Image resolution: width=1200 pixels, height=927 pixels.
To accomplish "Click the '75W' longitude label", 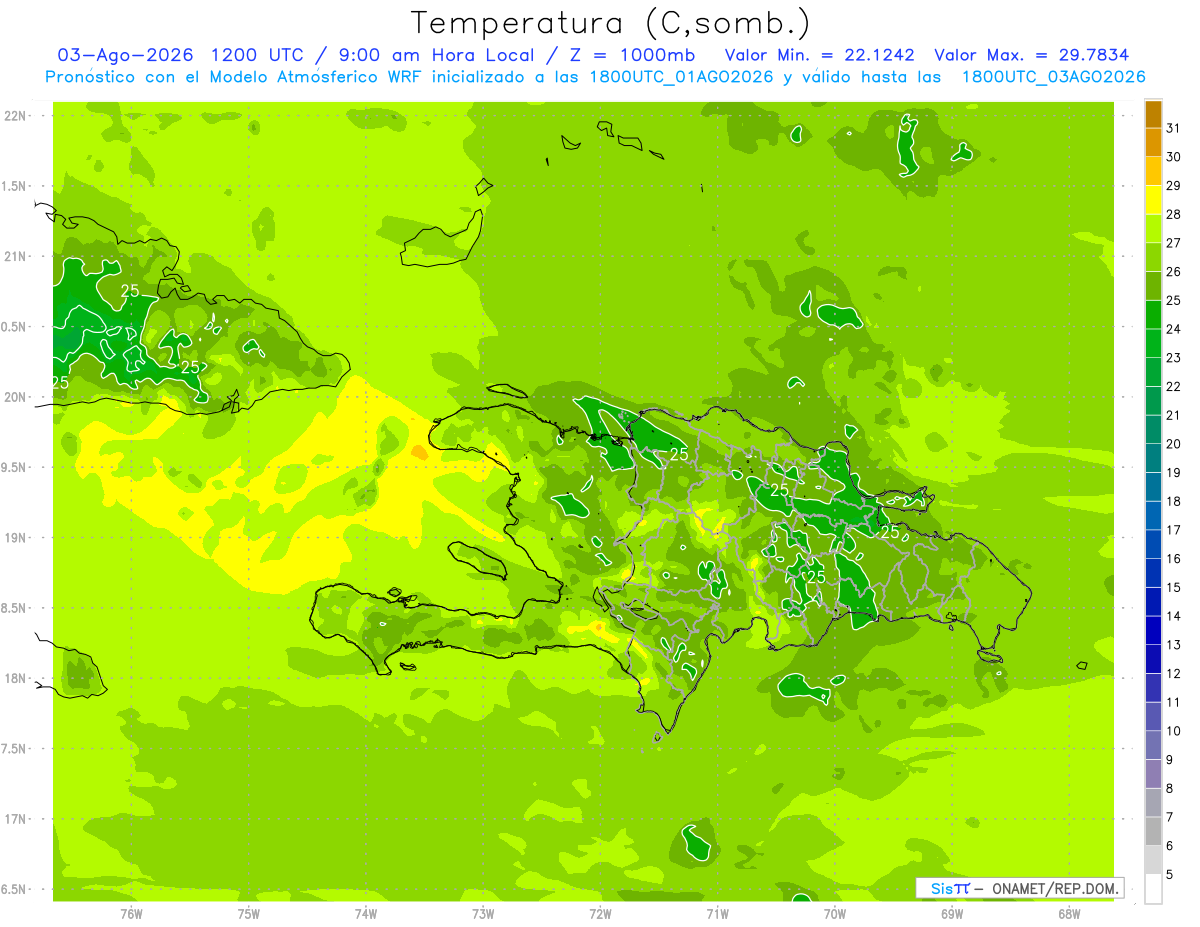I will click(x=249, y=914).
